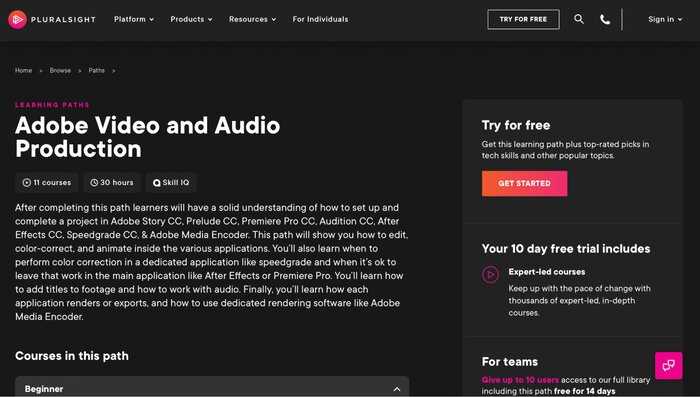
Task: Click the Skill IQ badge icon
Action: coord(157,183)
